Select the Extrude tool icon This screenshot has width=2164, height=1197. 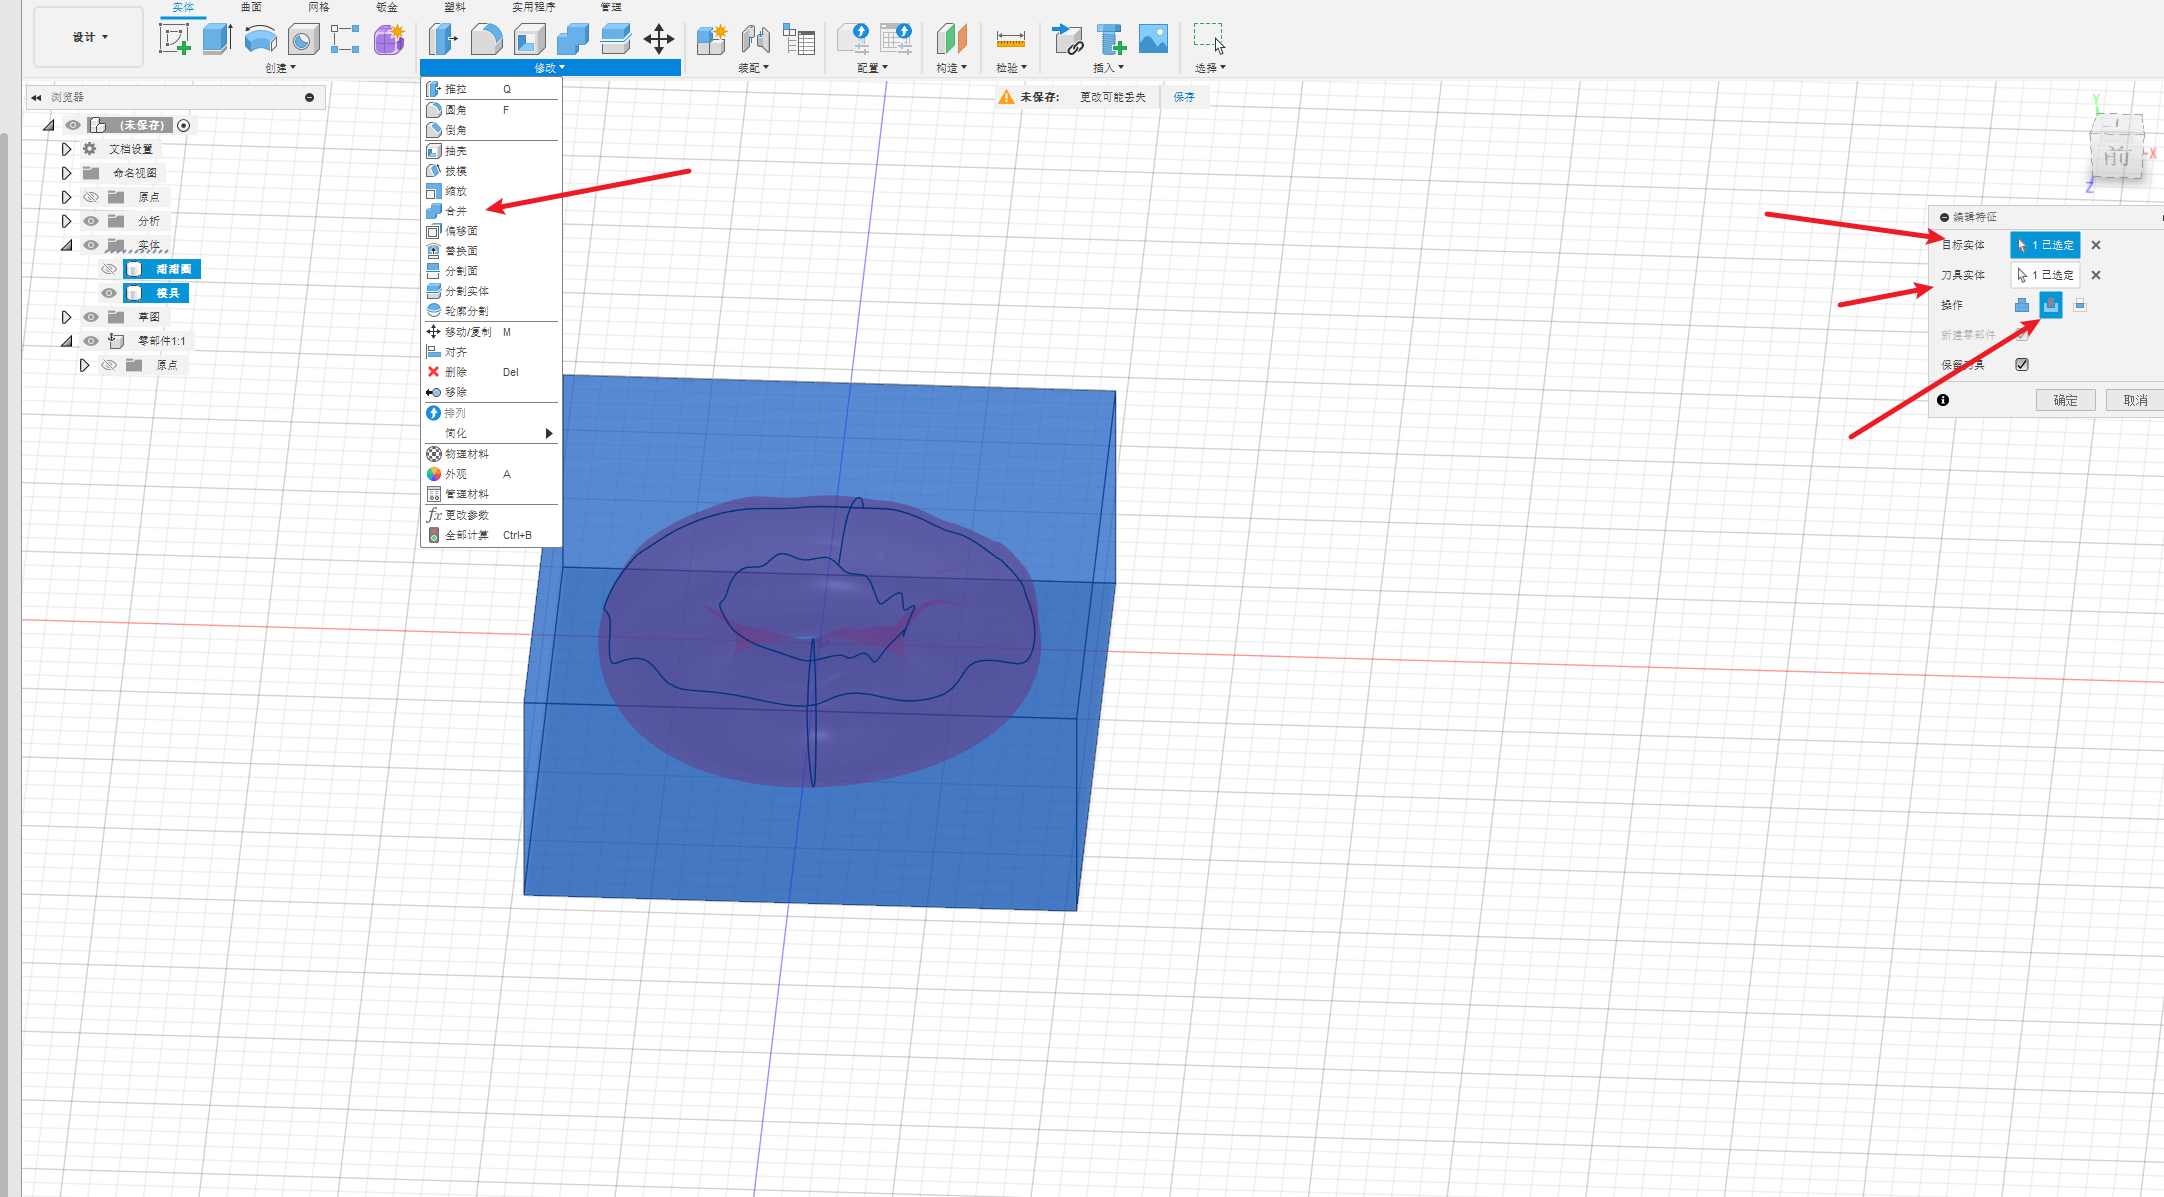[x=217, y=39]
